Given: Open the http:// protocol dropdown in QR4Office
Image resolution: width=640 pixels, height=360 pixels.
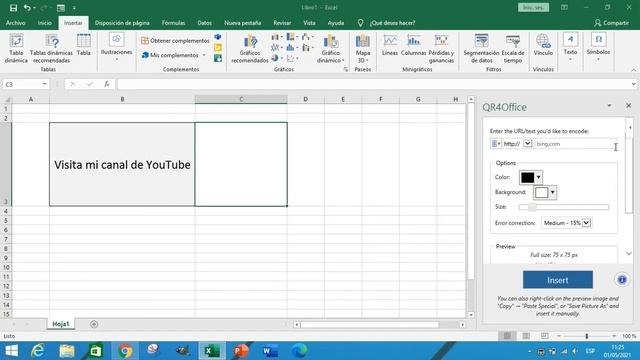Looking at the screenshot, I should pyautogui.click(x=527, y=144).
